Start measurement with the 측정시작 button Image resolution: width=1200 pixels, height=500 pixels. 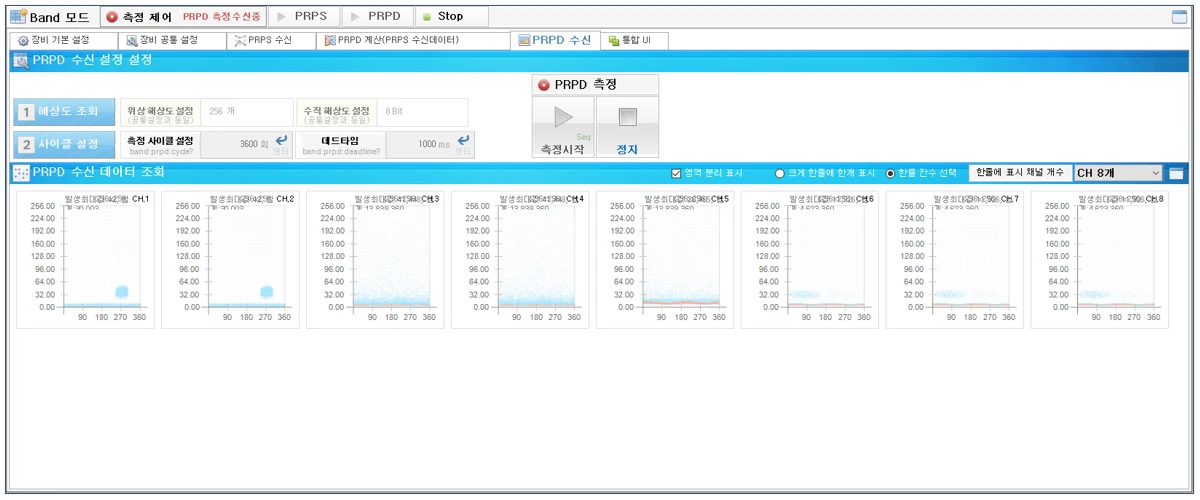[563, 127]
